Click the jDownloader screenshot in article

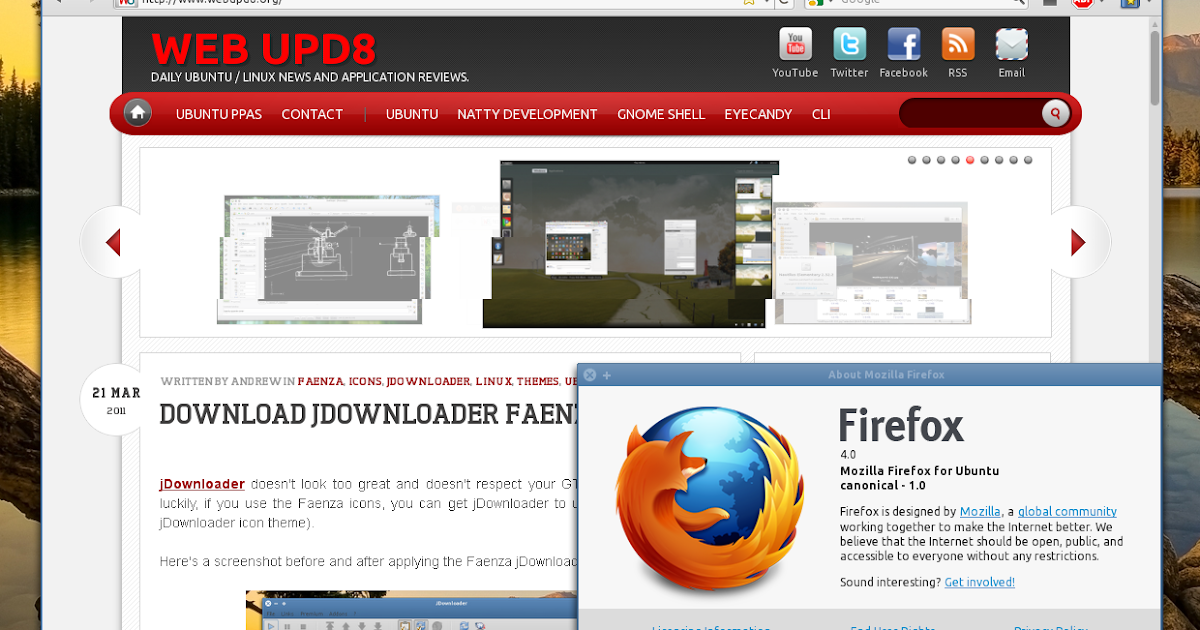412,610
